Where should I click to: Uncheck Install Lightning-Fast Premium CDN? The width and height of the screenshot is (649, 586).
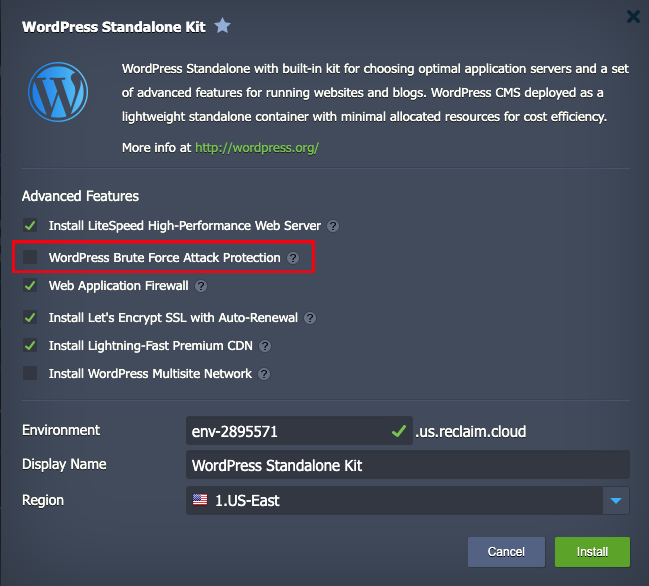(30, 345)
